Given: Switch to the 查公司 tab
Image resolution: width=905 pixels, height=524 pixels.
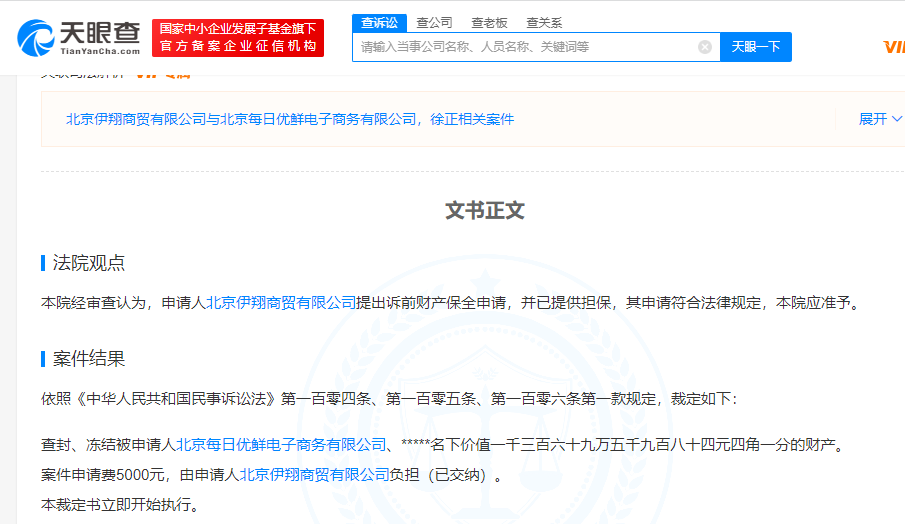Looking at the screenshot, I should pyautogui.click(x=434, y=23).
